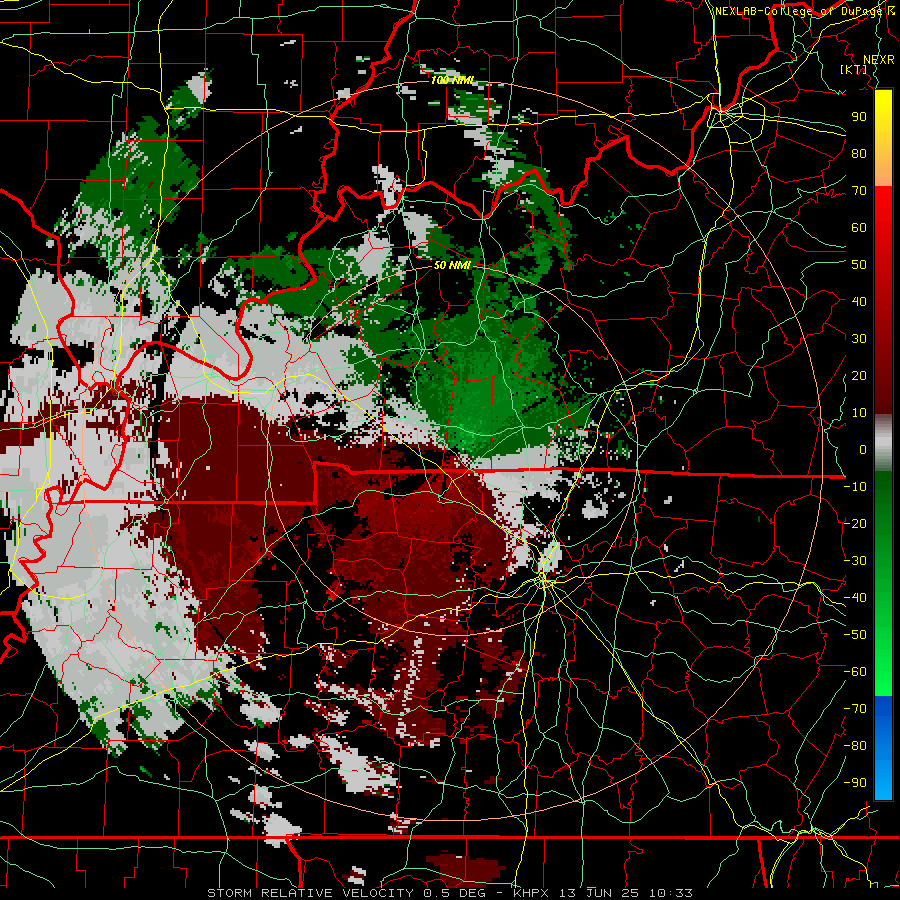
Task: Pick the blue segment of the color bar
Action: 883,748
